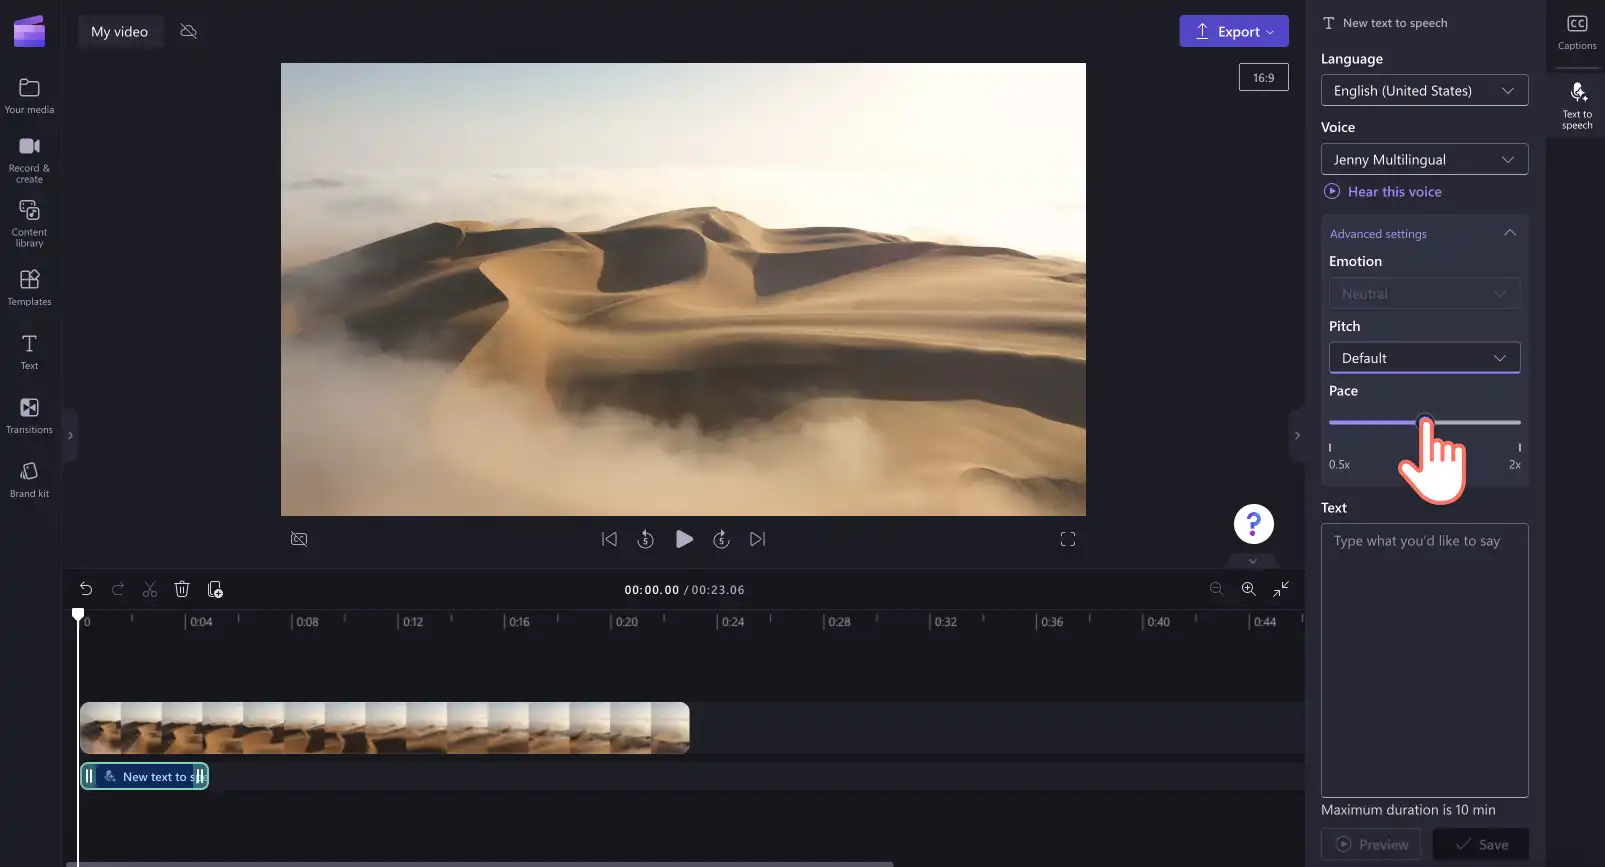Open the Language dropdown
This screenshot has width=1605, height=867.
tap(1424, 90)
